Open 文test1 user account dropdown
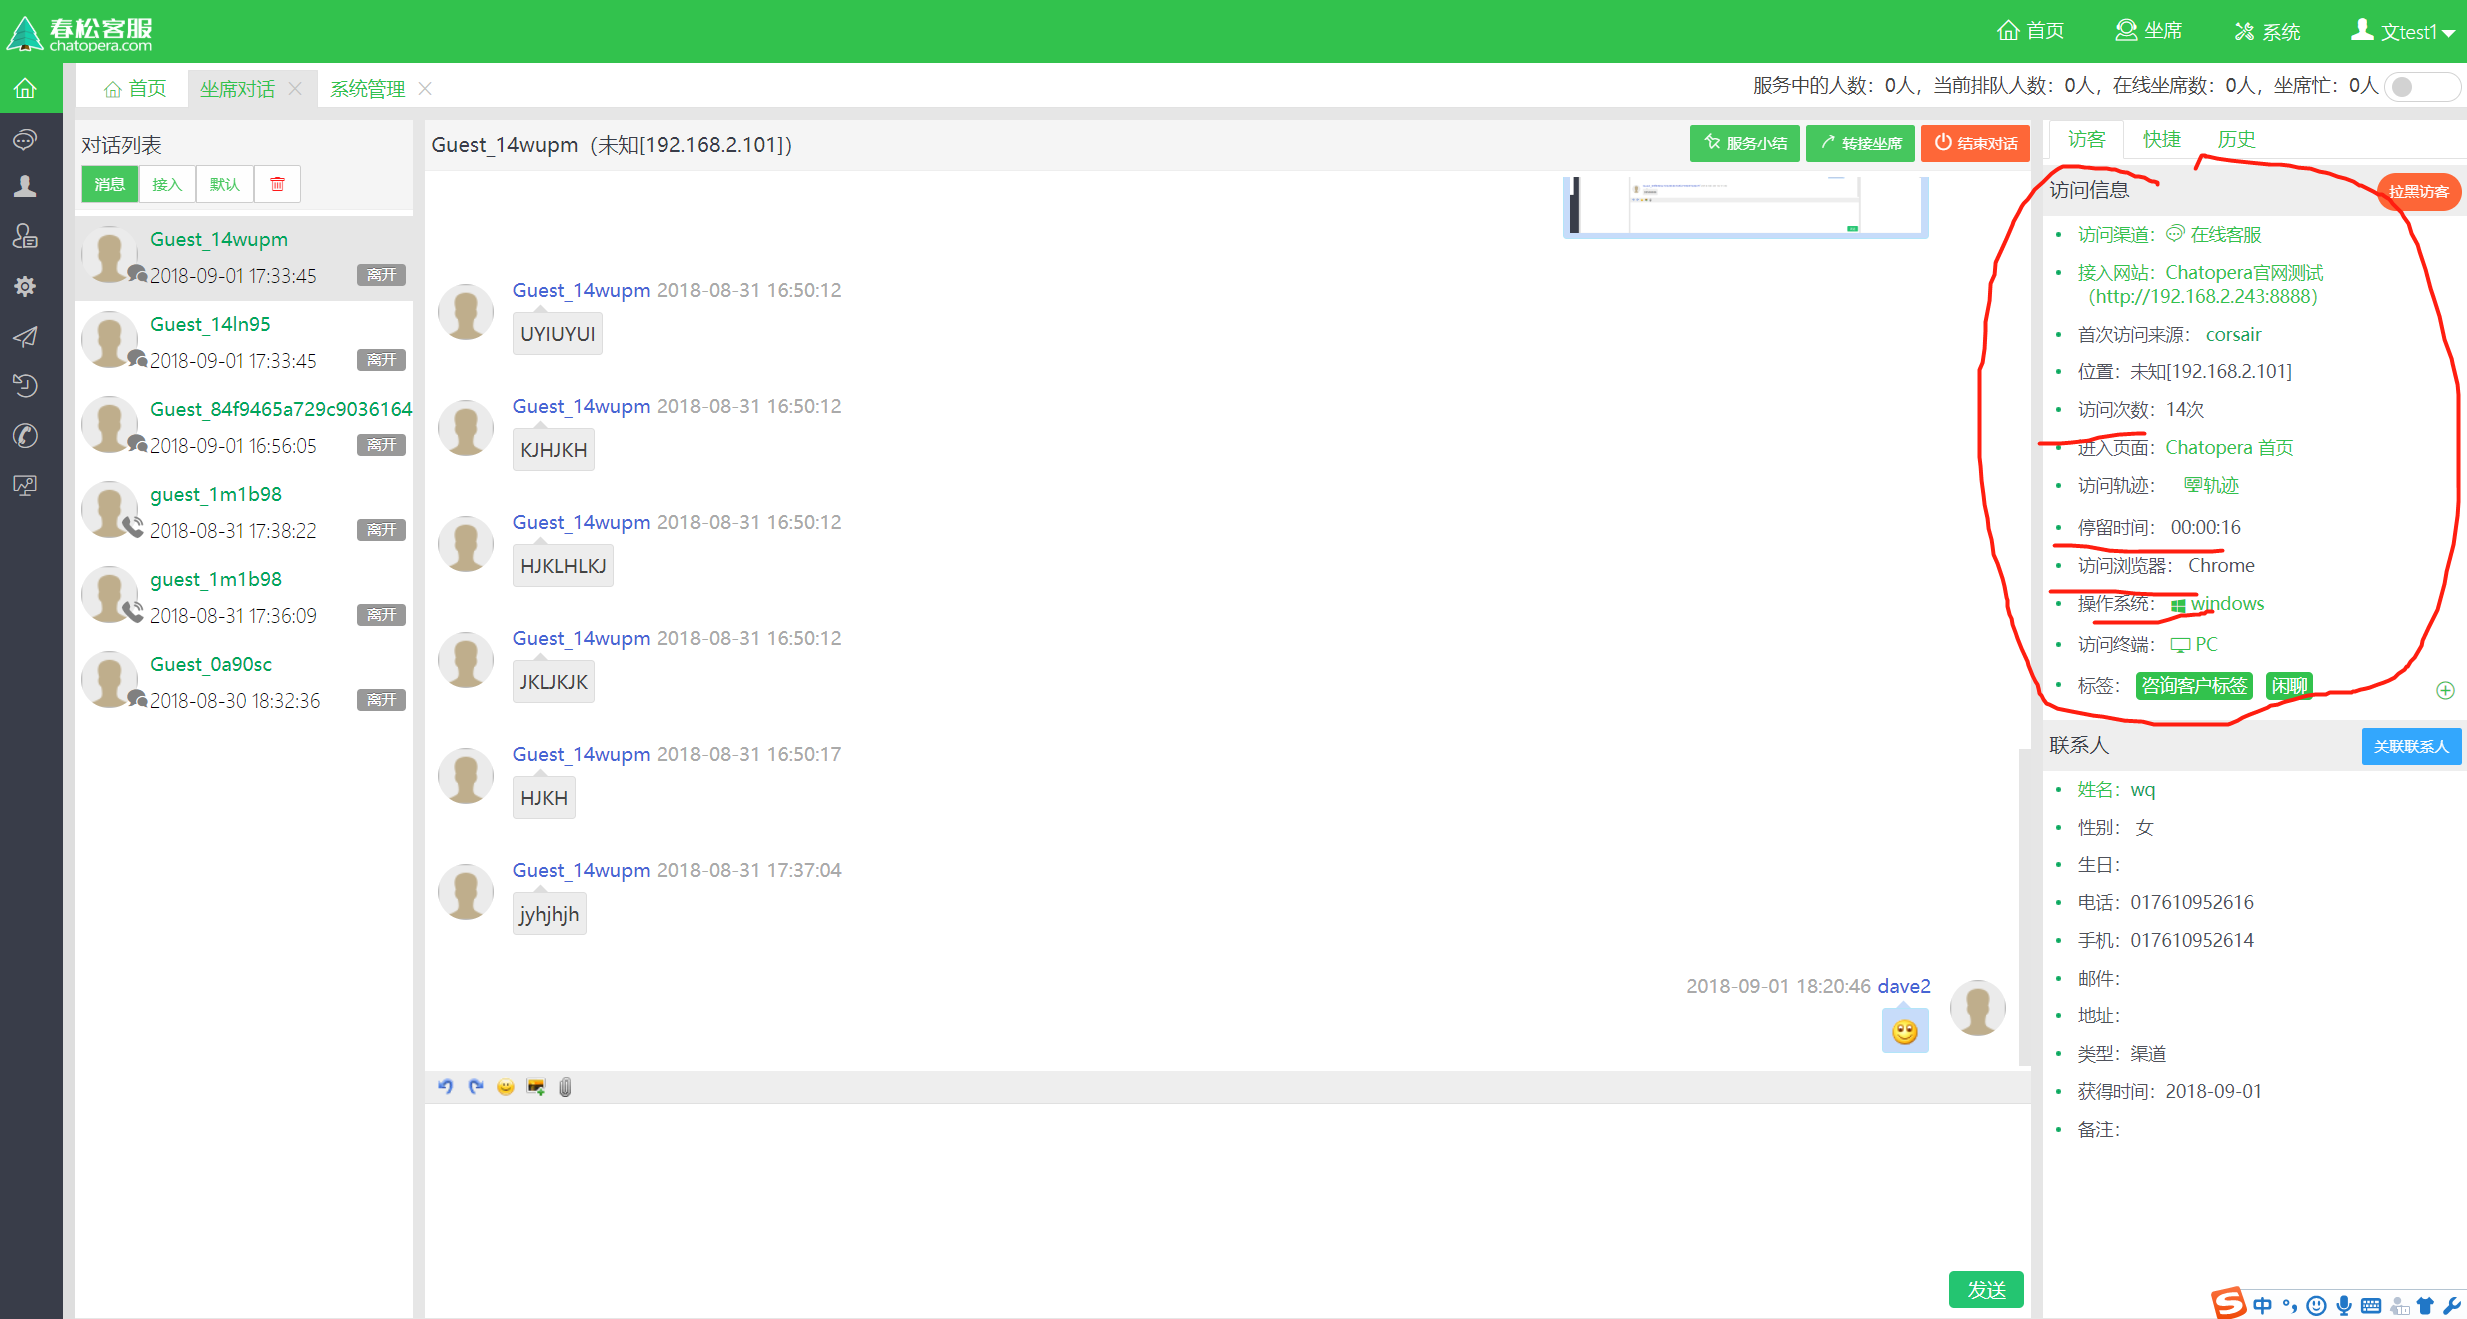This screenshot has width=2467, height=1319. (2403, 31)
